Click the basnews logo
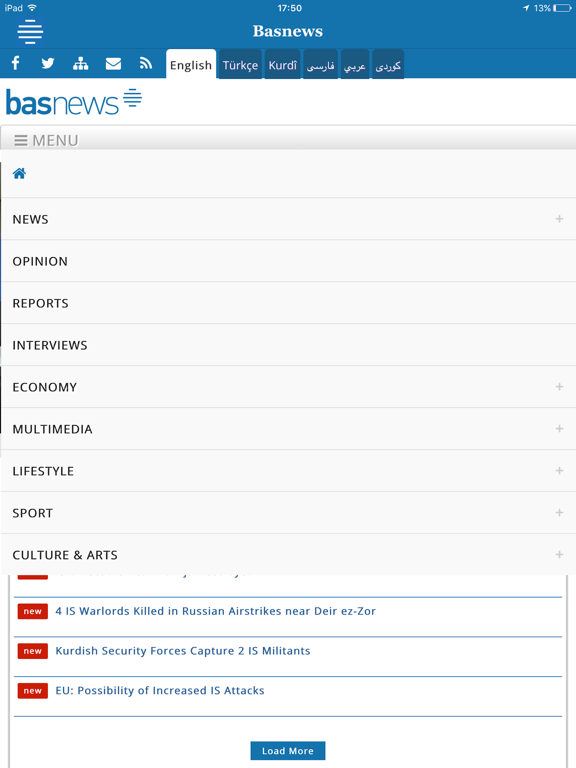The height and width of the screenshot is (768, 576). tap(73, 102)
